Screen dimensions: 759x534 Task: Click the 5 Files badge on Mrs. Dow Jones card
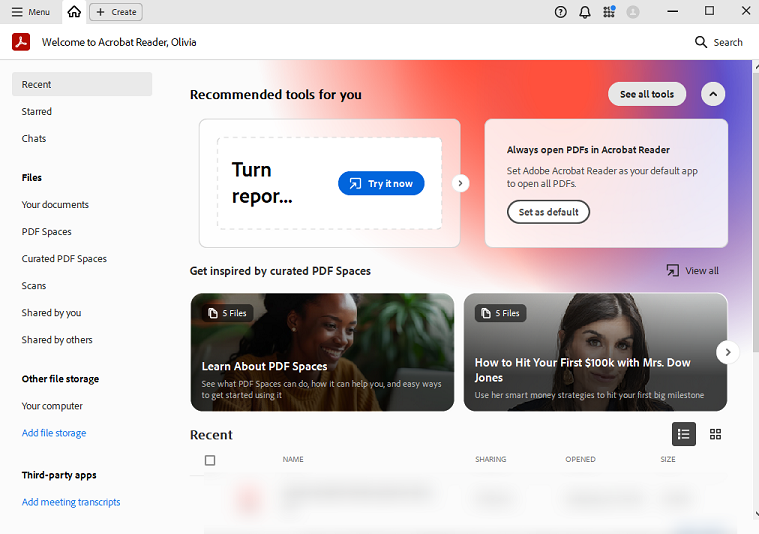(501, 313)
